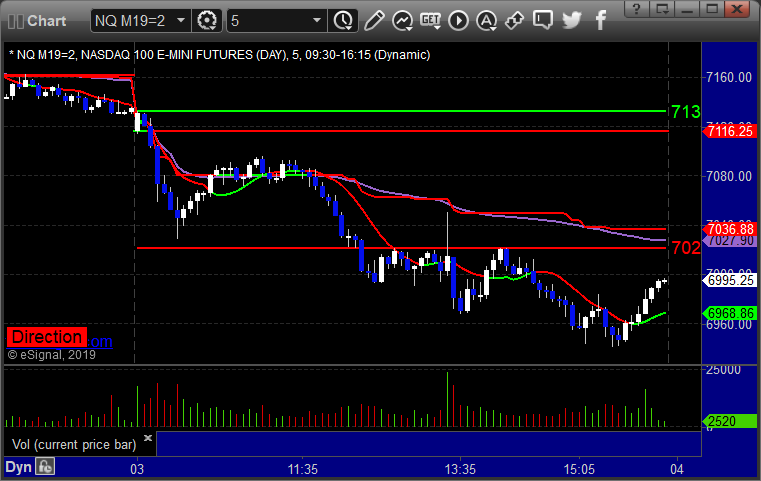
Task: Click the share arrows icon in toolbar
Action: point(514,21)
